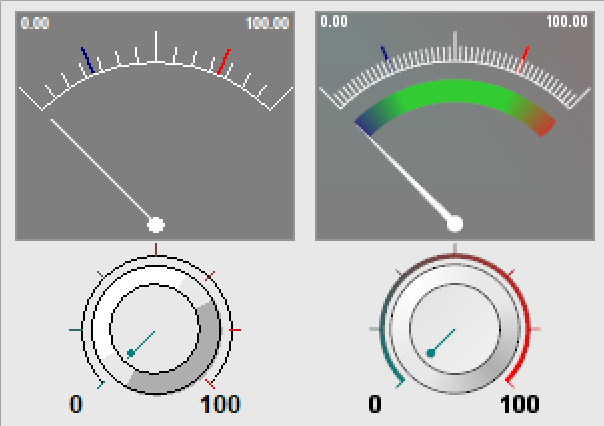This screenshot has width=604, height=426.
Task: Click the red marker on right meter
Action: pyautogui.click(x=524, y=55)
